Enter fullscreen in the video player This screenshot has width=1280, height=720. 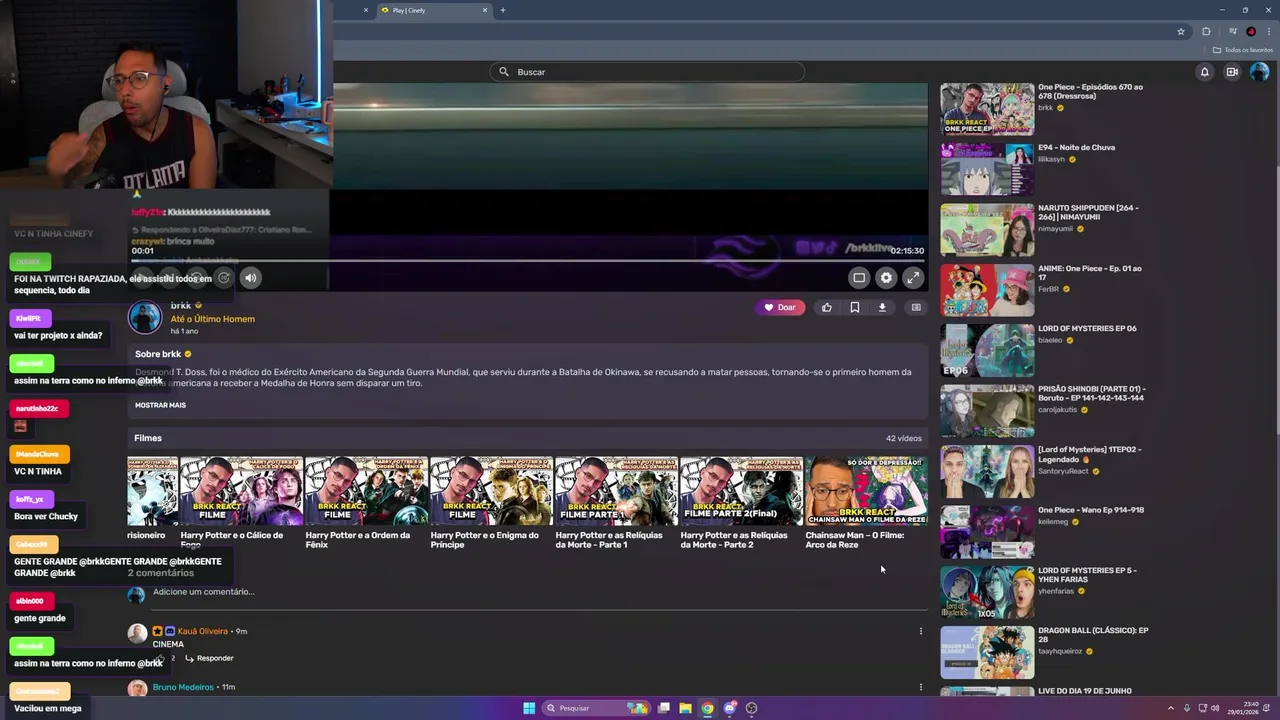click(x=913, y=278)
